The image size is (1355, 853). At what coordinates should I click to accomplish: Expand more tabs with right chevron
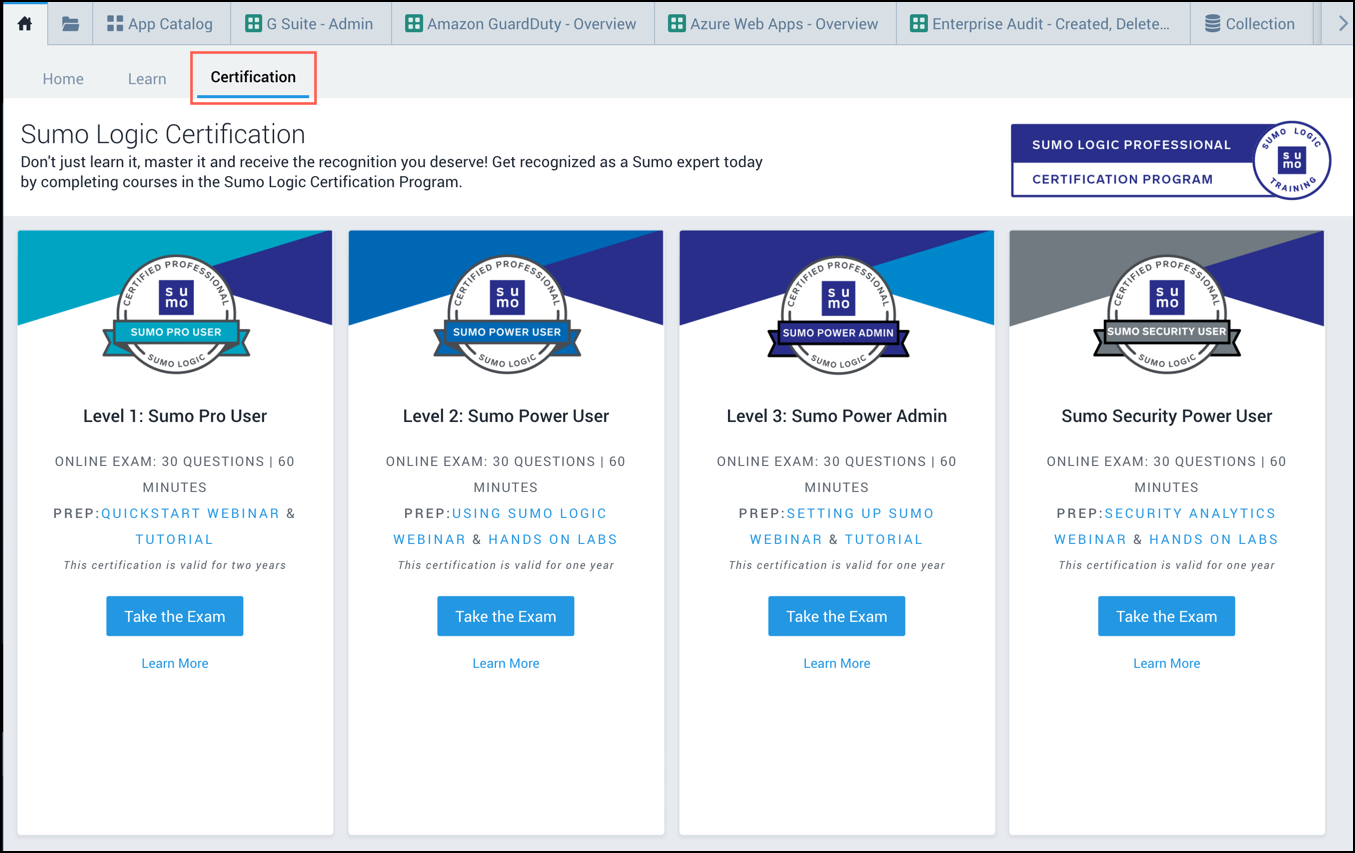pyautogui.click(x=1342, y=23)
